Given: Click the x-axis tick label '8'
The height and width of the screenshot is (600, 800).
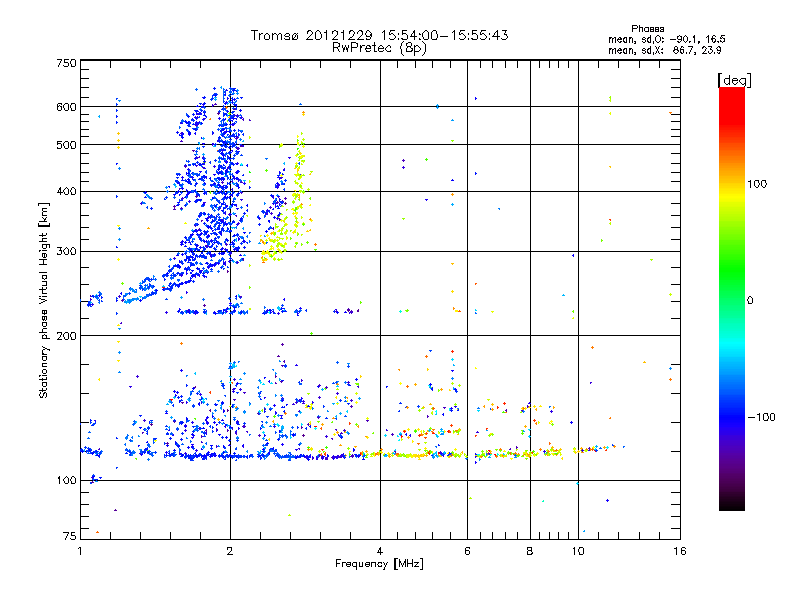Looking at the screenshot, I should pyautogui.click(x=530, y=551).
